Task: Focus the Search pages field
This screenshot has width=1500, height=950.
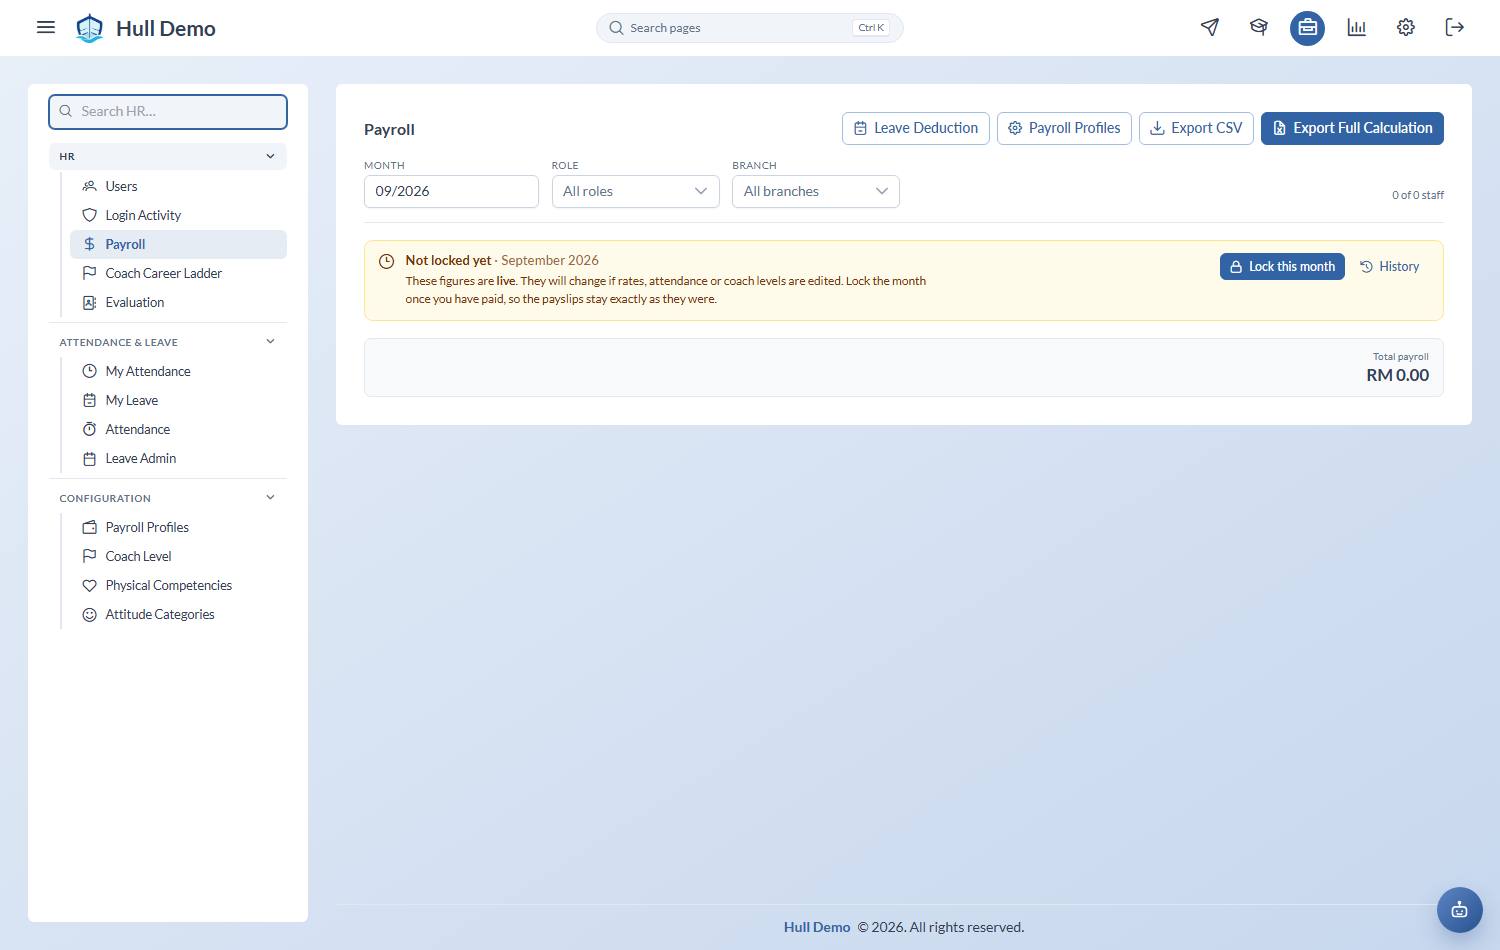Action: 750,28
